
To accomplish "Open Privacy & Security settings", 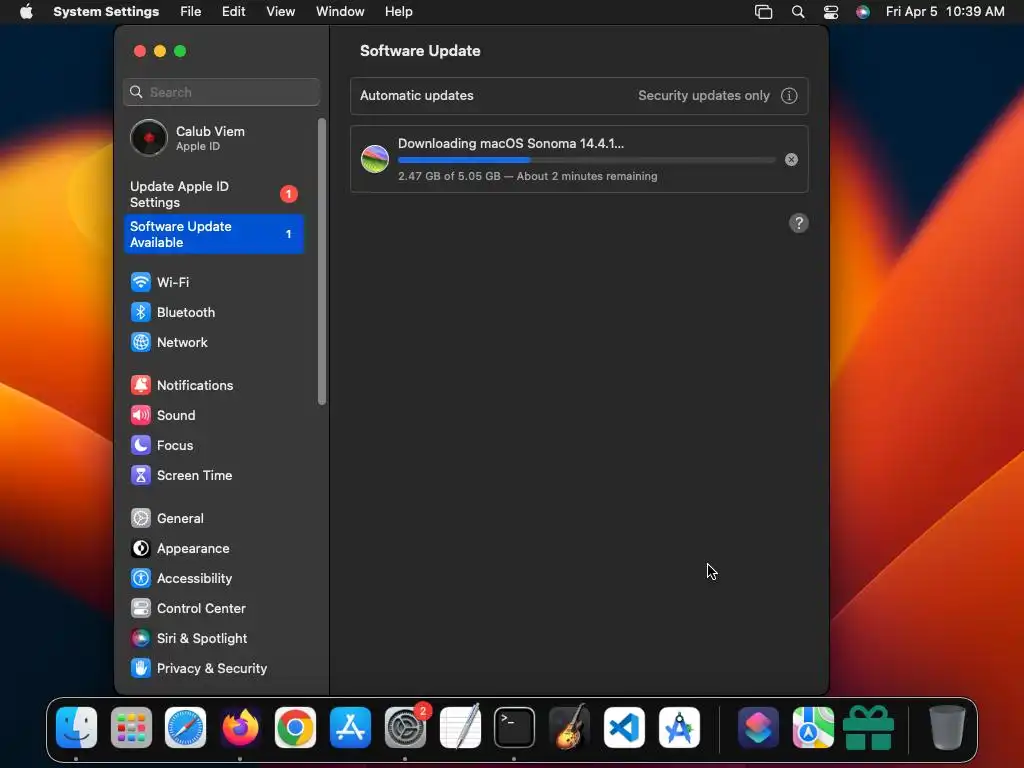I will [x=214, y=669].
